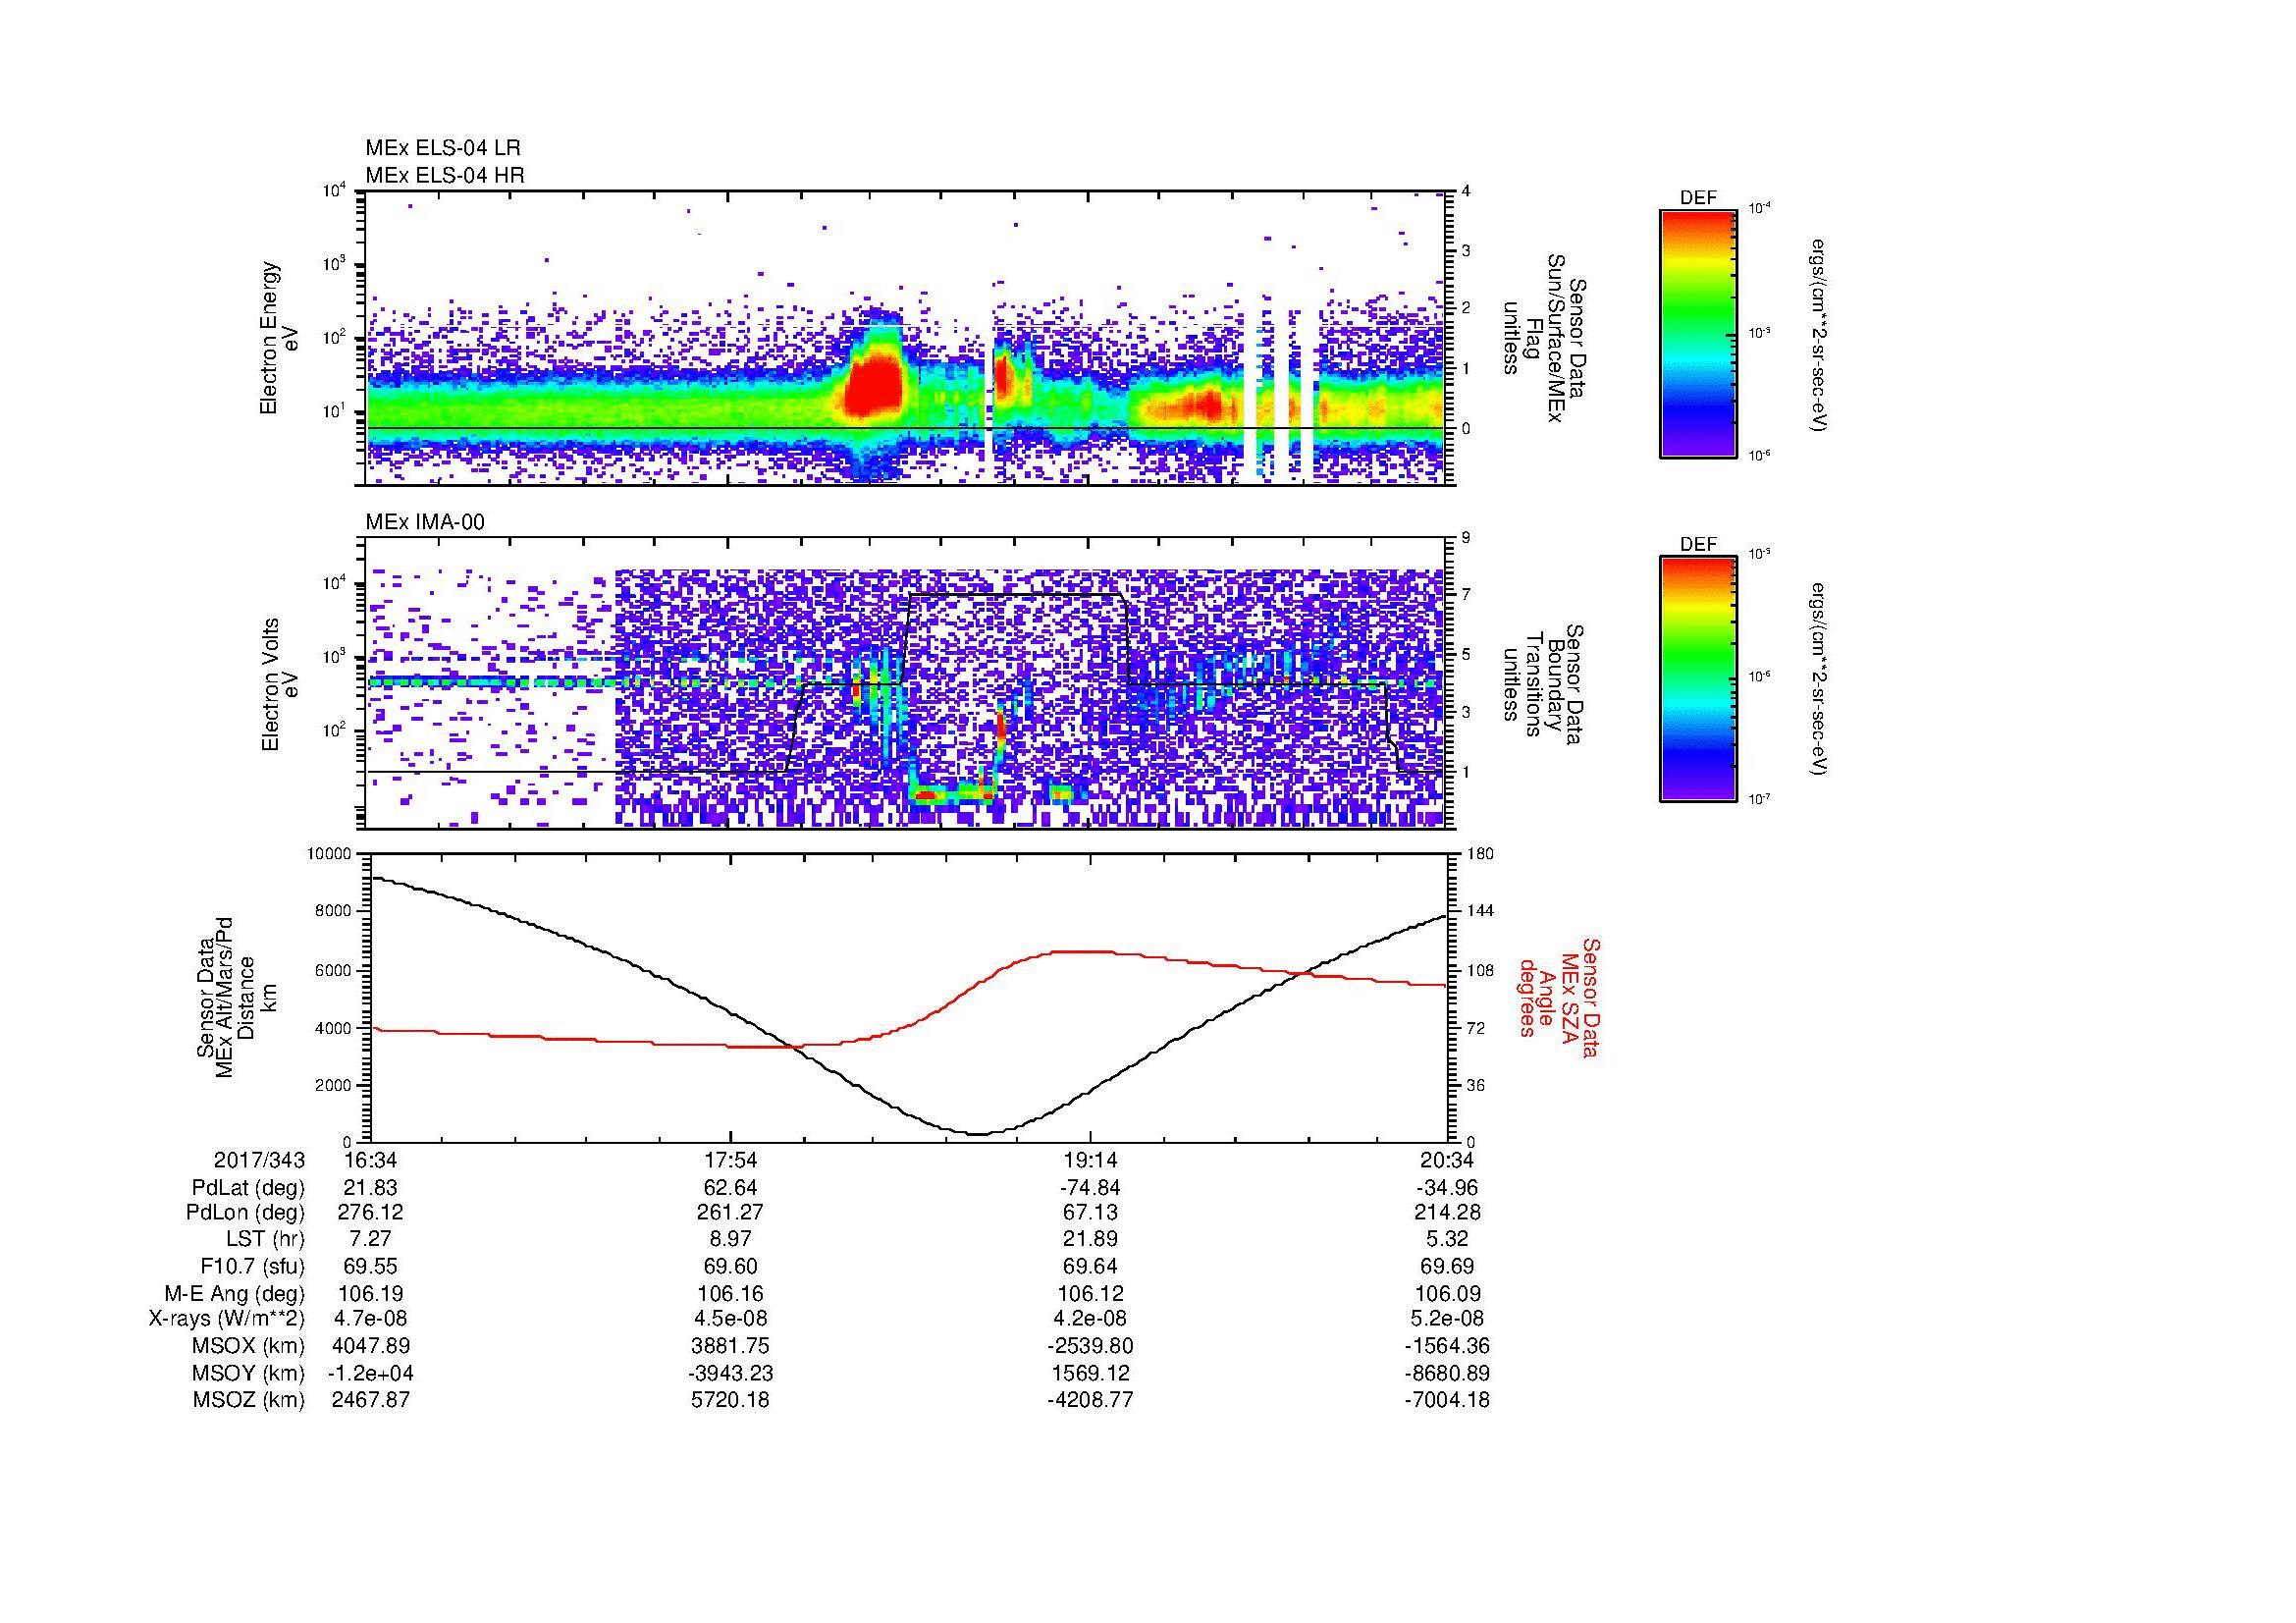The image size is (2296, 1623).
Task: Click the '10000' altitude axis tick
Action: 331,853
